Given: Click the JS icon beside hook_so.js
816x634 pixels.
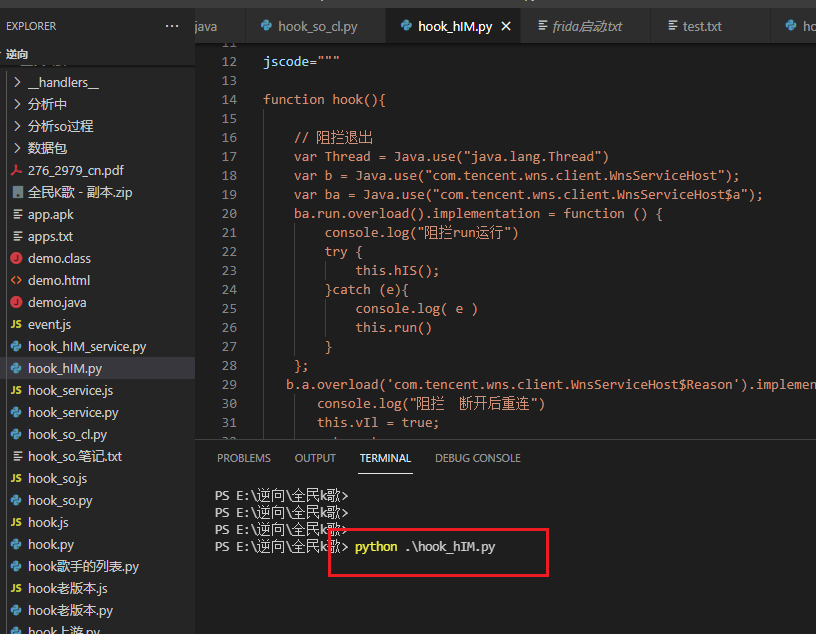Looking at the screenshot, I should pos(17,478).
